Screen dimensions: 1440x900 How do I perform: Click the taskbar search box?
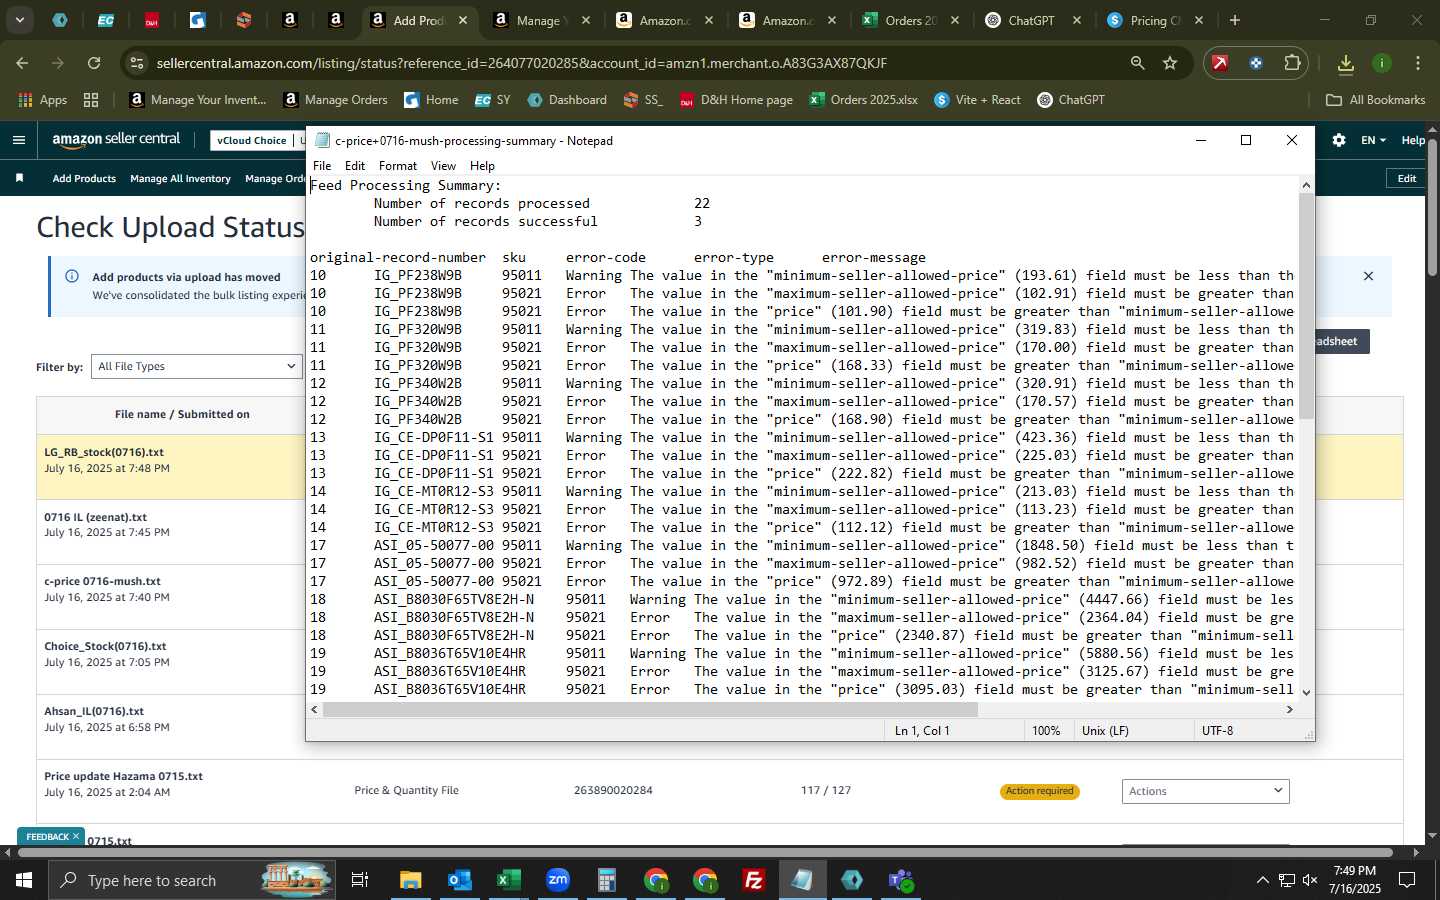coord(193,880)
